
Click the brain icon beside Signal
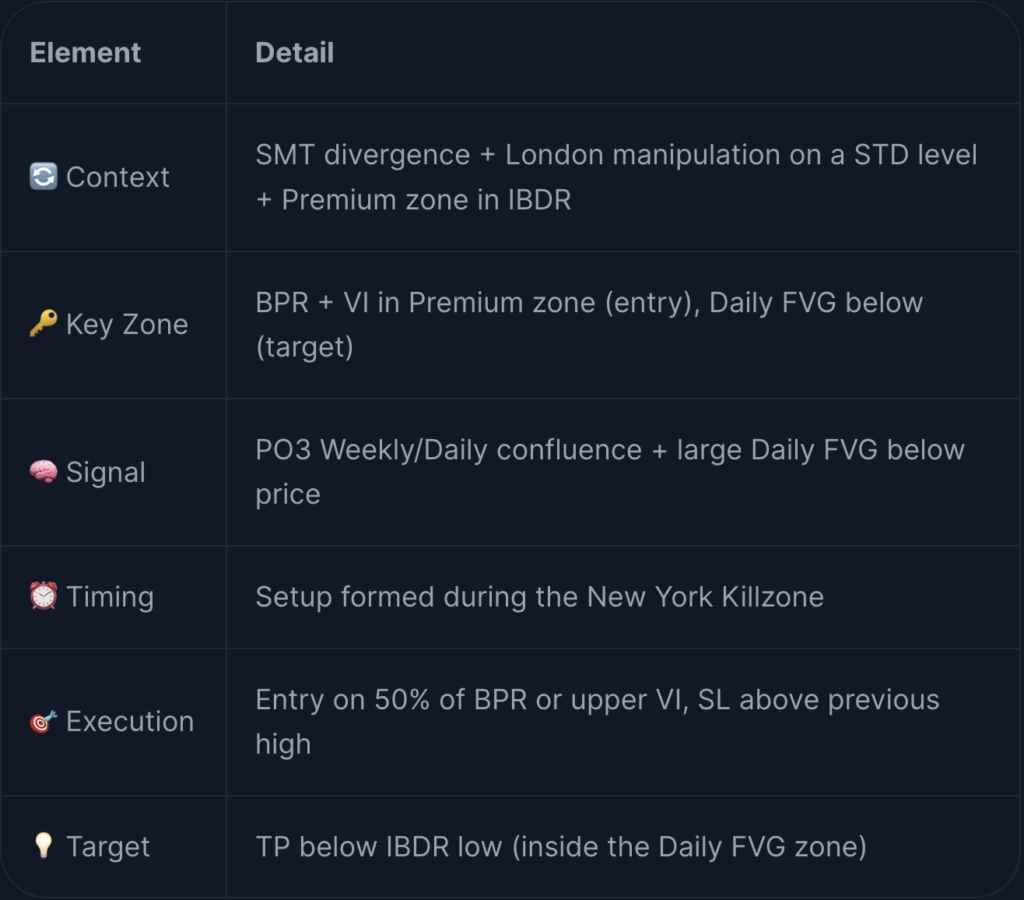click(43, 471)
